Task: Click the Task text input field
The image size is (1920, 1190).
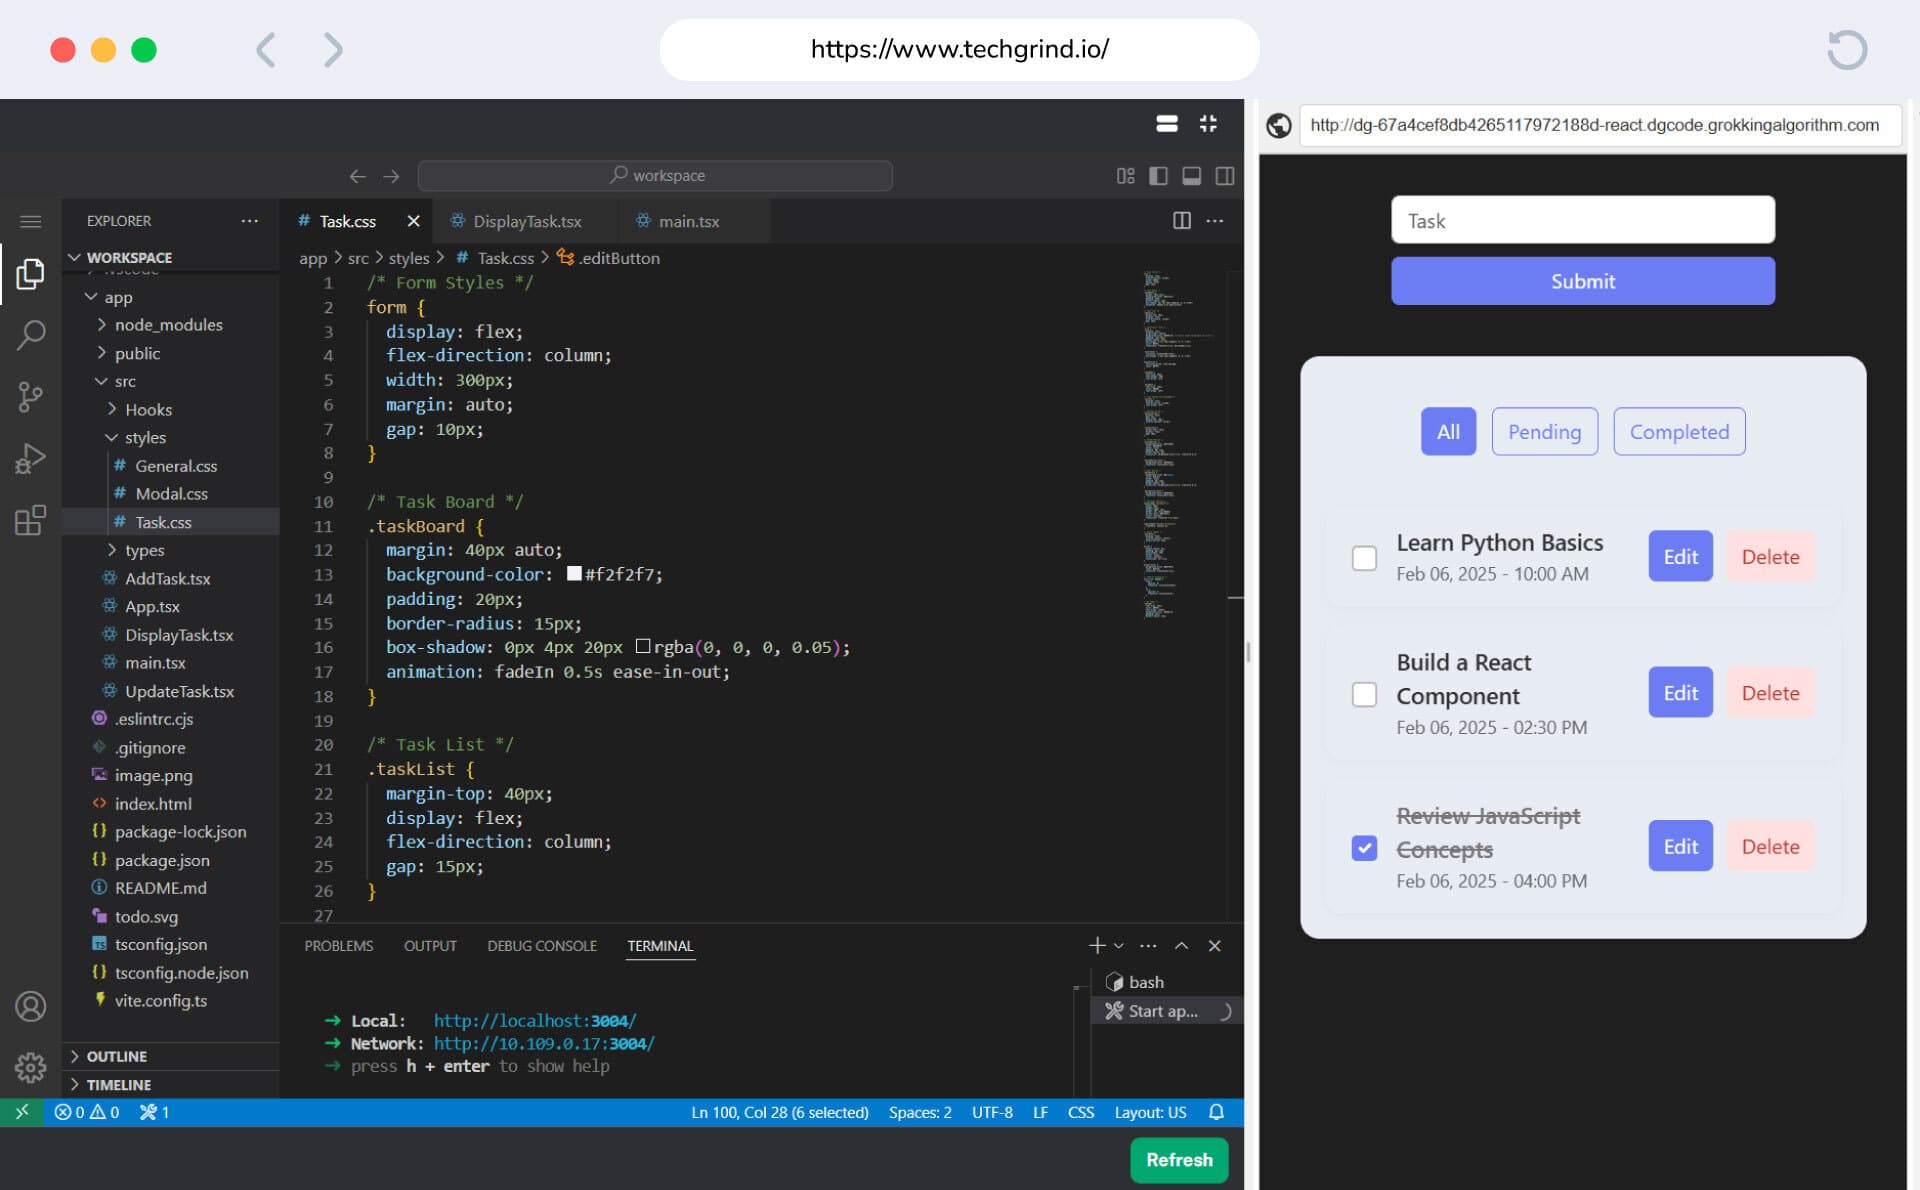Action: point(1582,220)
